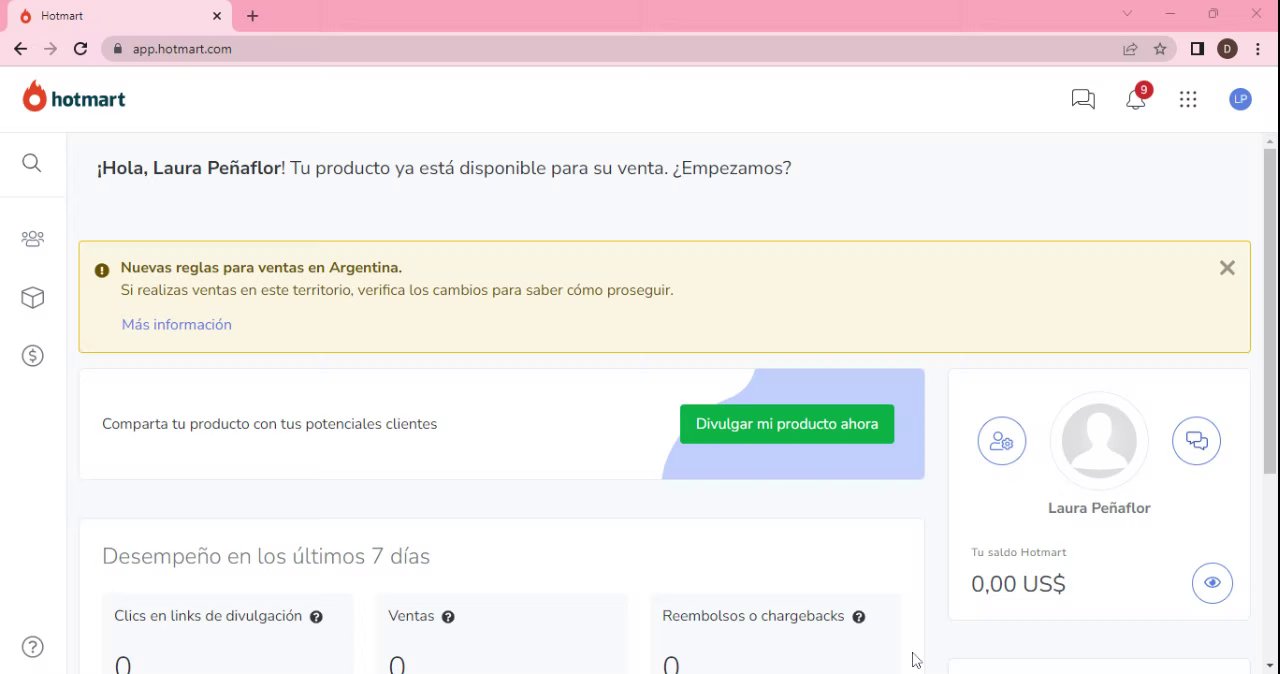Open search in the left sidebar
The image size is (1280, 674).
(x=32, y=163)
